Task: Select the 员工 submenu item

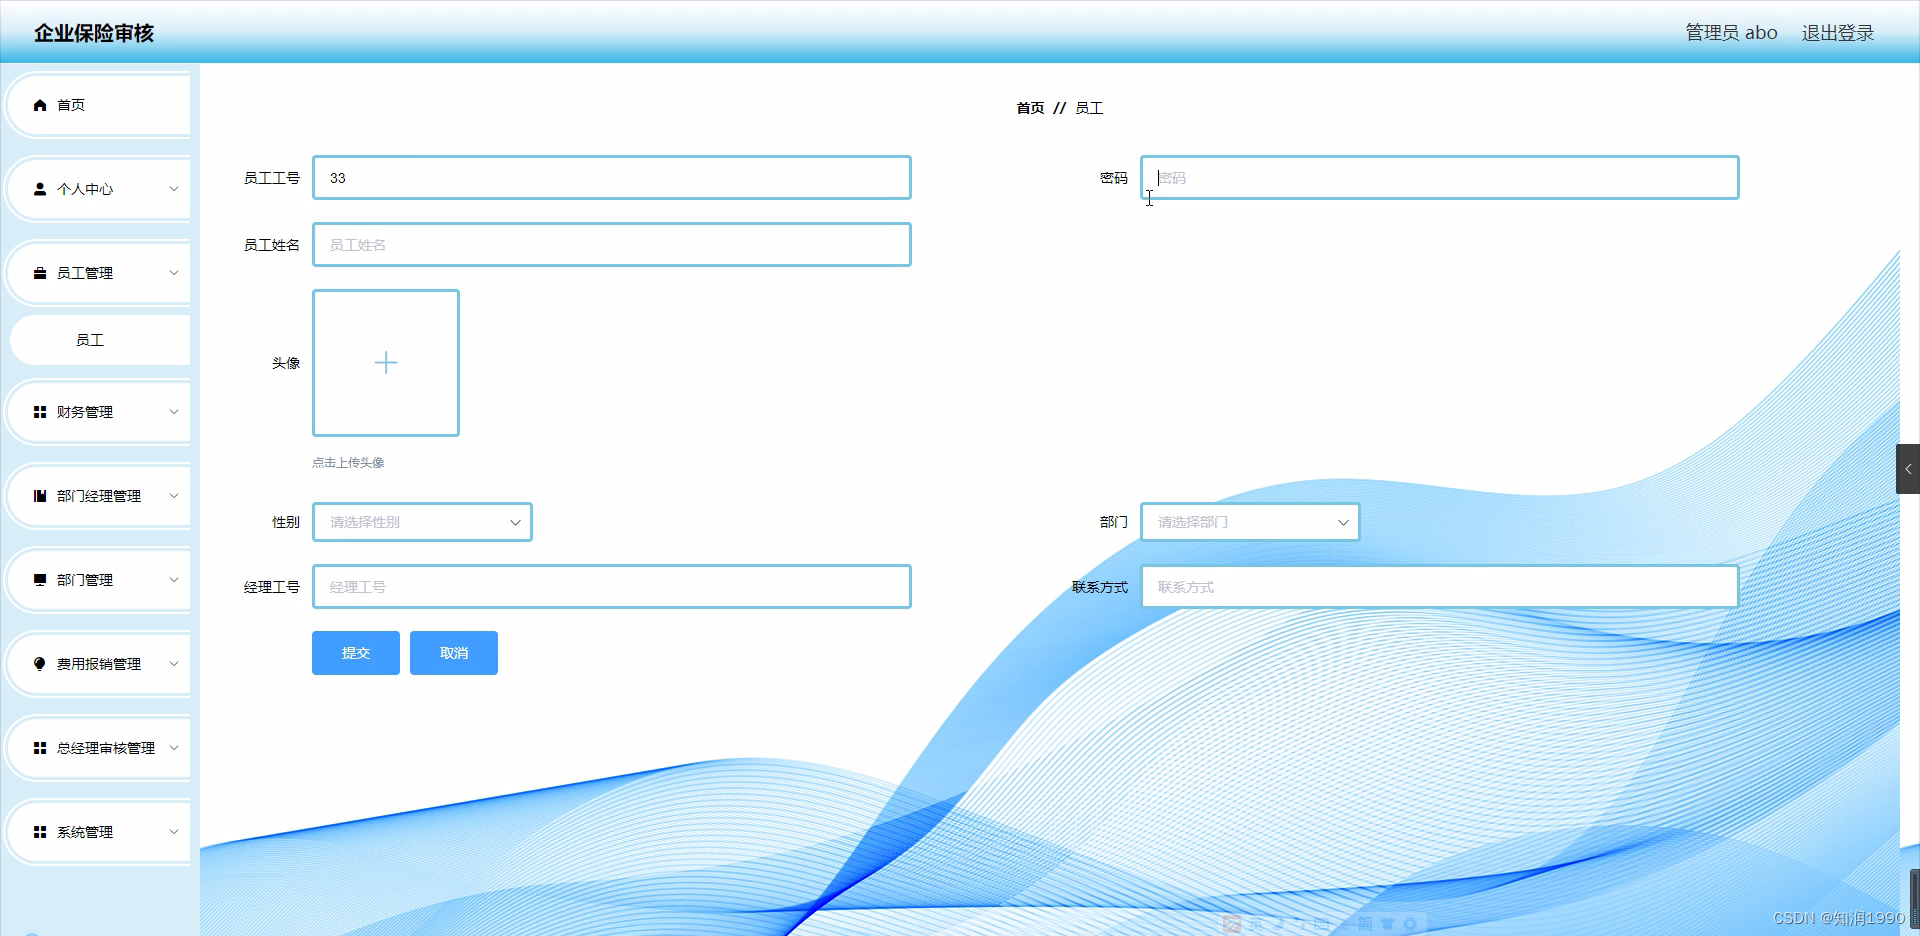Action: pyautogui.click(x=90, y=340)
